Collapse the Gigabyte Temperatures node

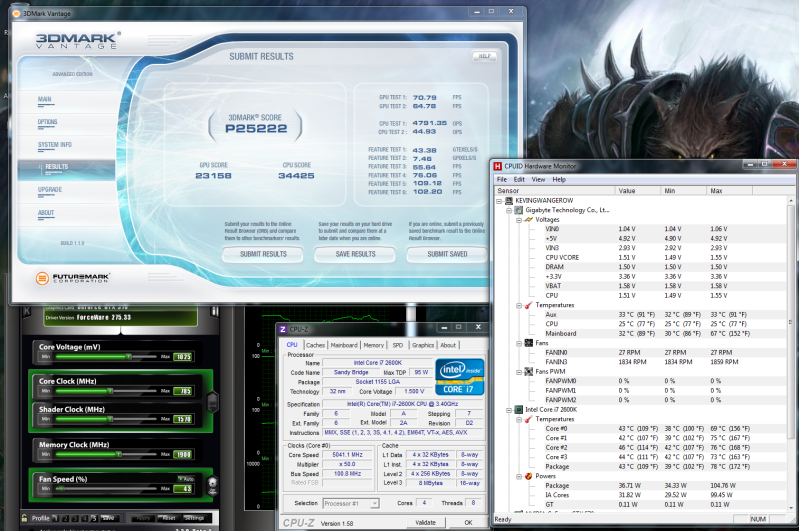[x=519, y=306]
